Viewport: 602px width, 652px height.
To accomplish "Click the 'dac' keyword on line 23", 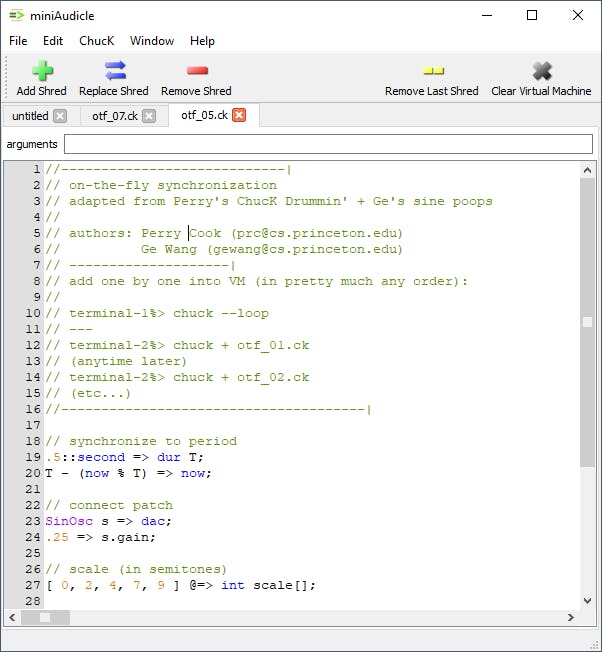I will coord(153,521).
